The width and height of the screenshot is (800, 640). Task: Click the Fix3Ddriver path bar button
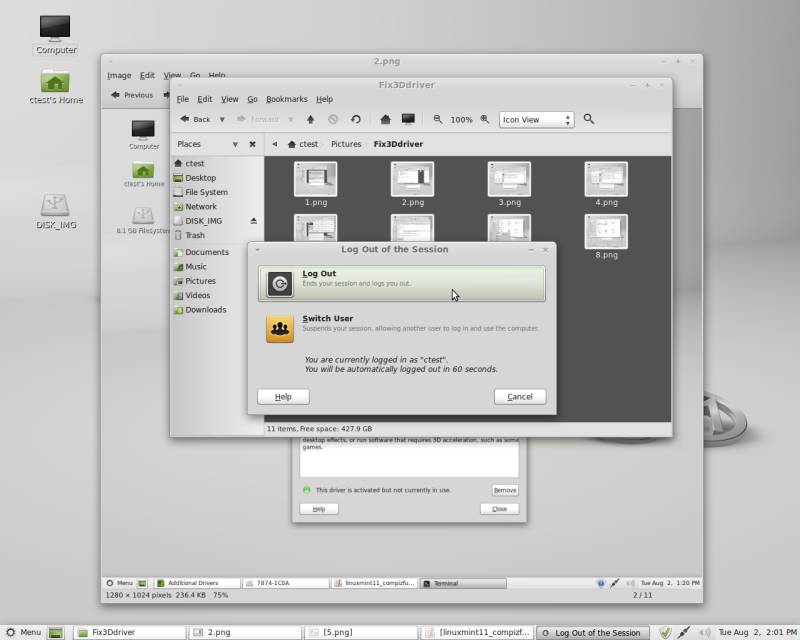(x=398, y=144)
